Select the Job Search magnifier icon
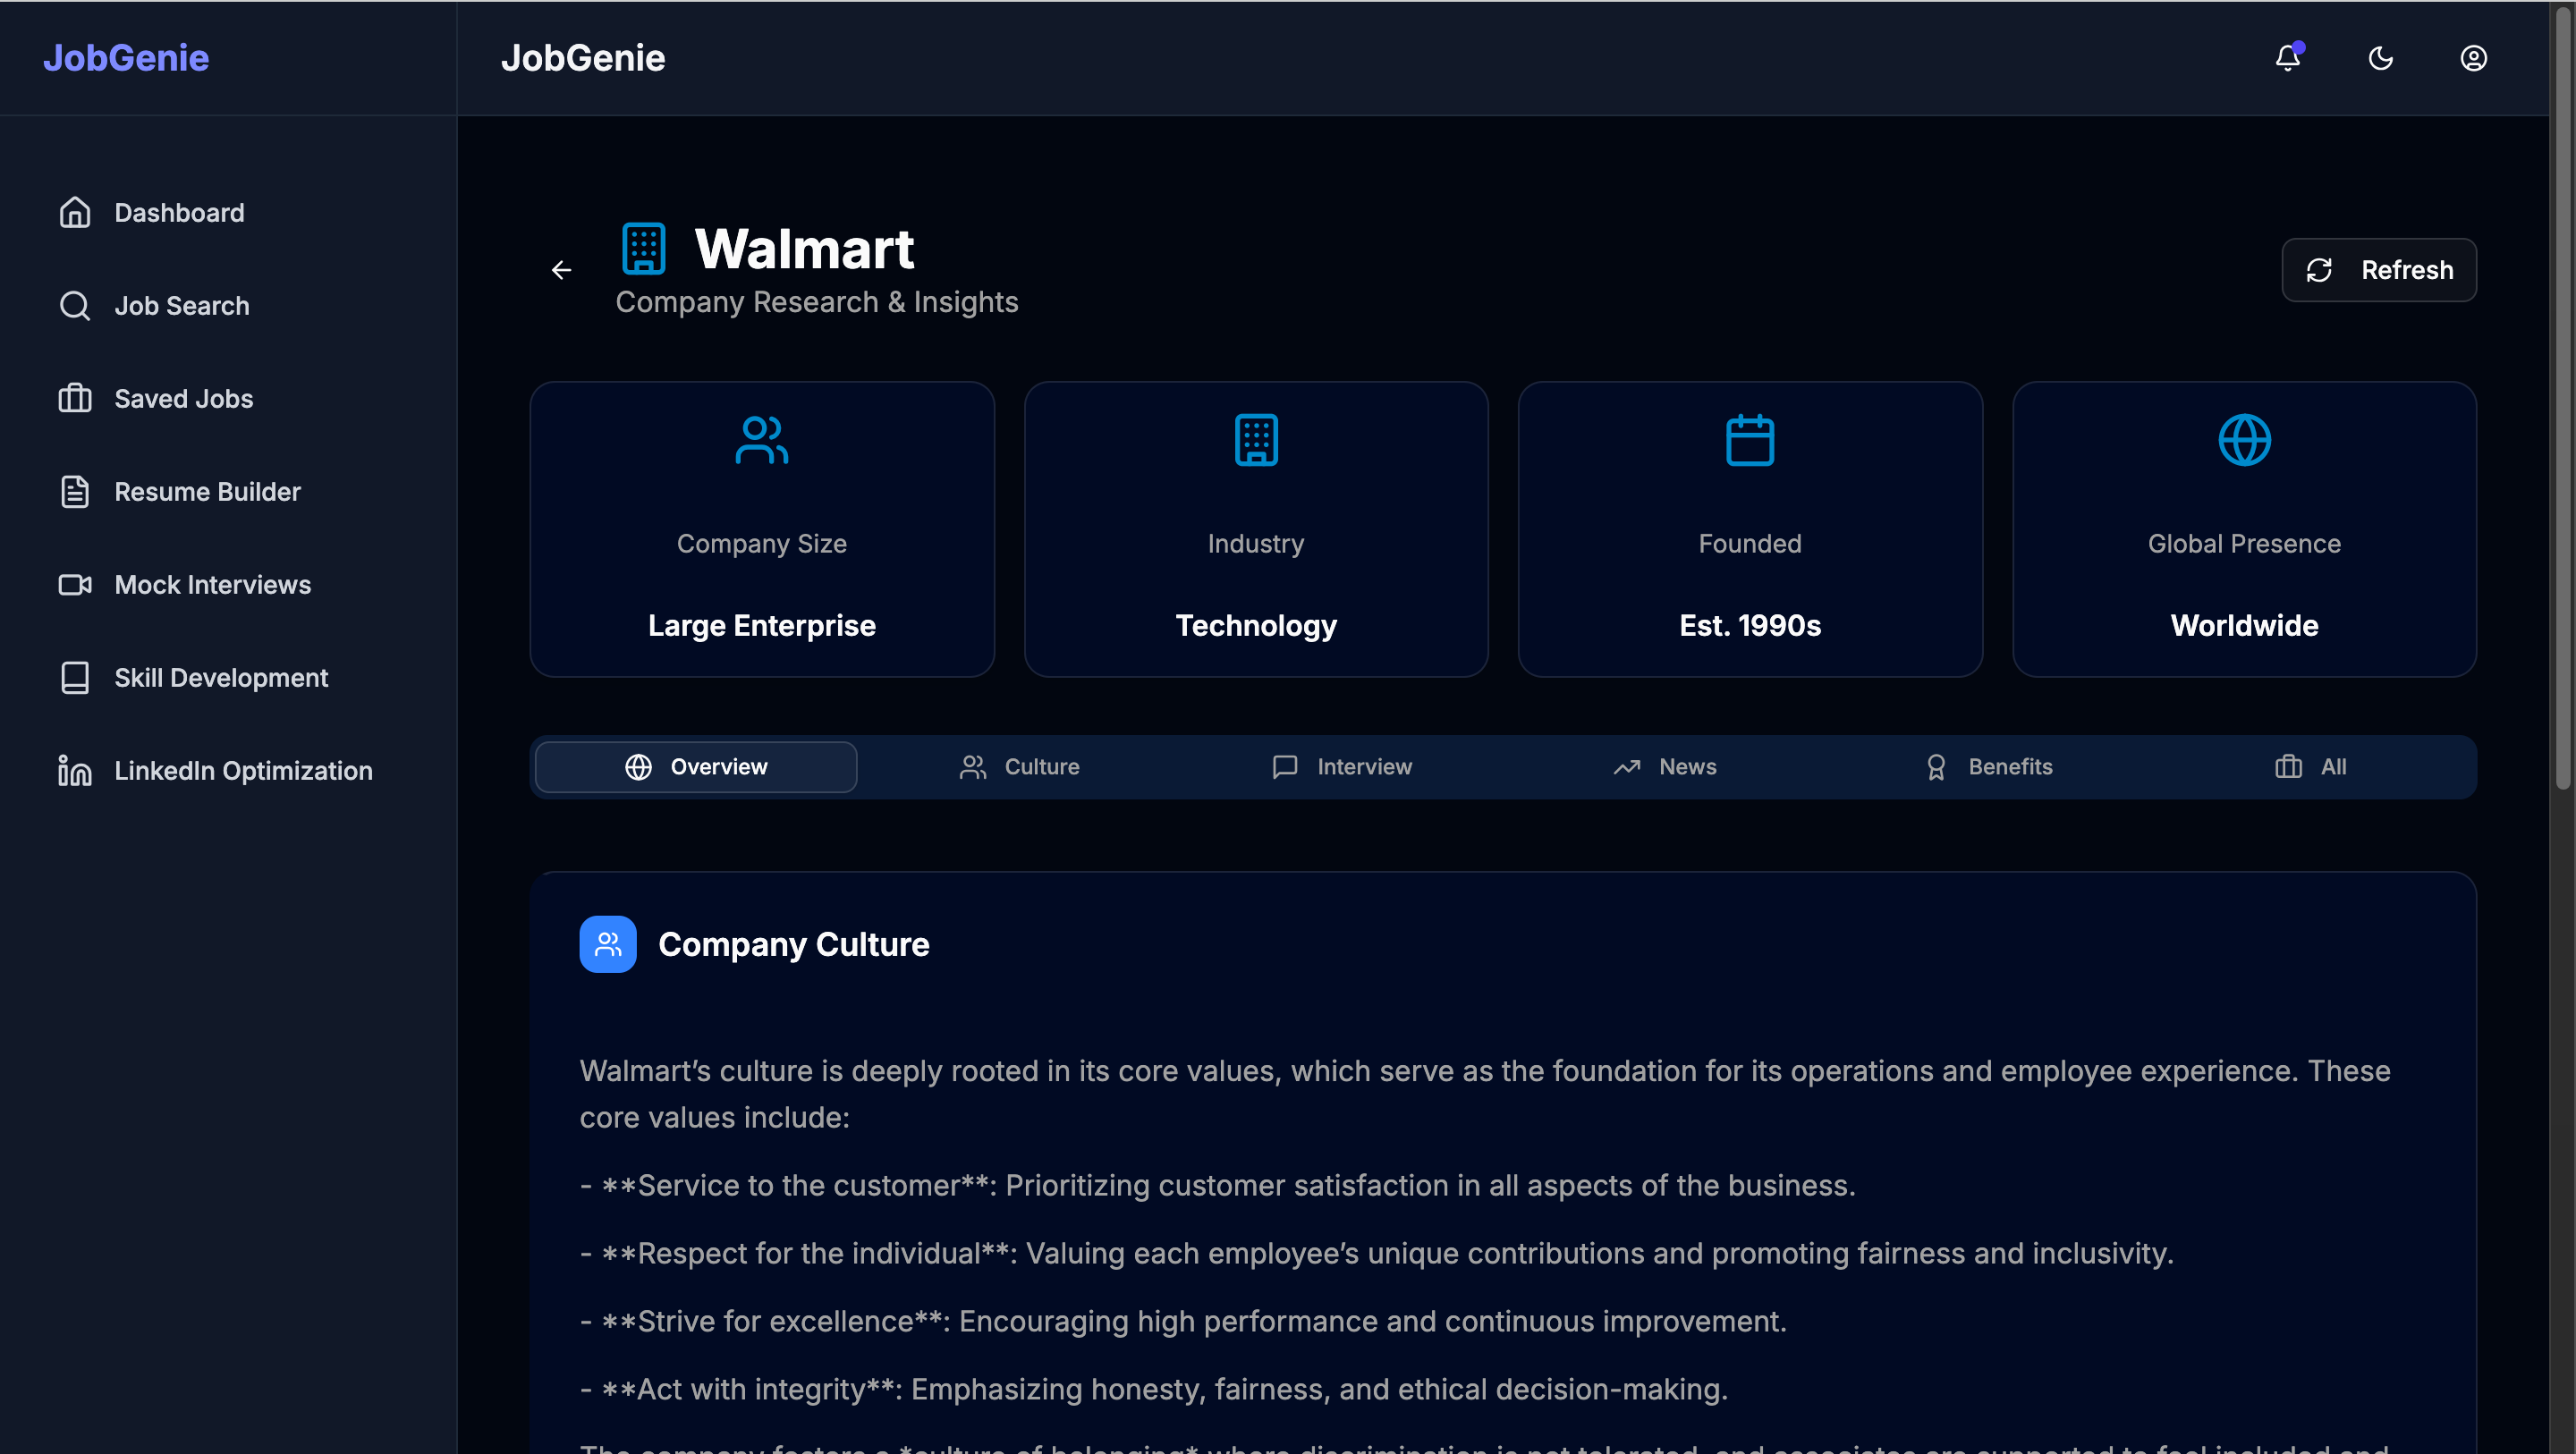Image resolution: width=2576 pixels, height=1454 pixels. pyautogui.click(x=75, y=305)
